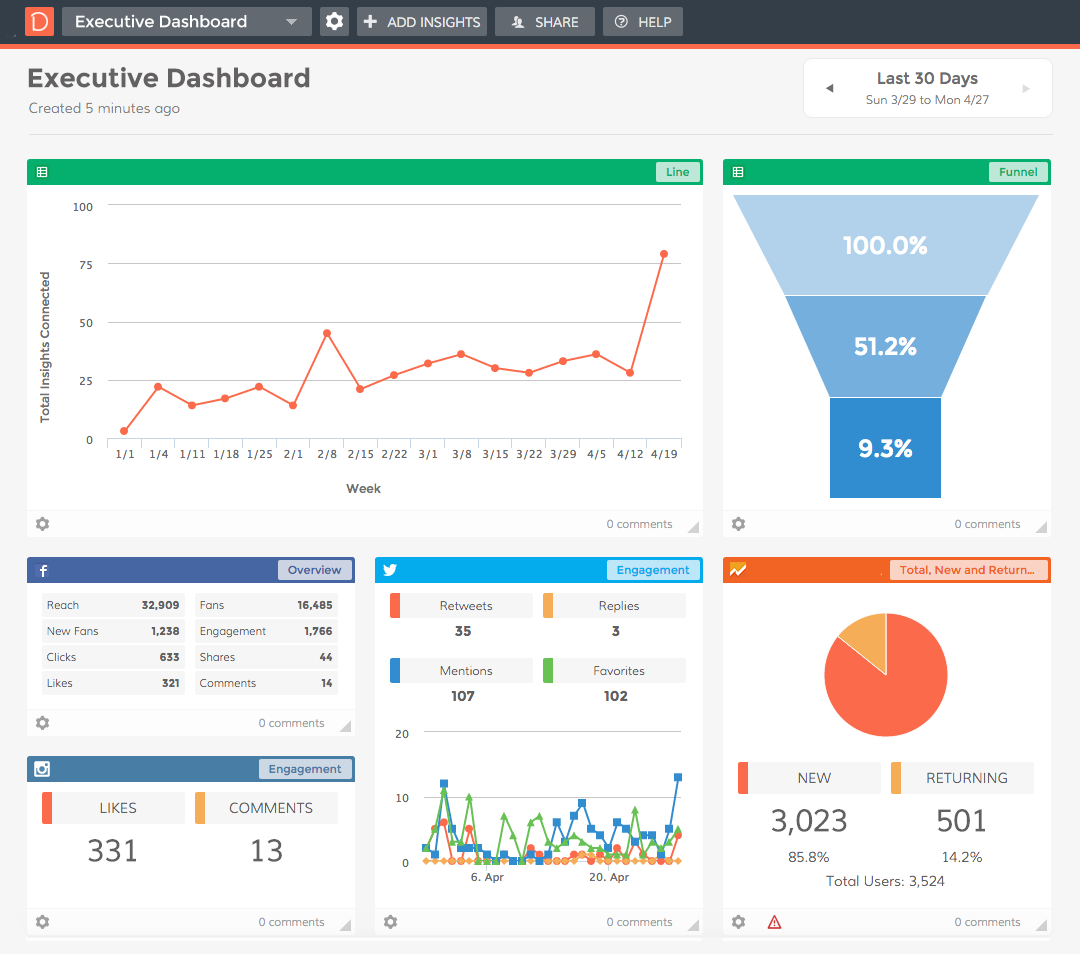Open the gear settings on the Funnel widget
Viewport: 1080px width, 954px height.
click(x=738, y=523)
